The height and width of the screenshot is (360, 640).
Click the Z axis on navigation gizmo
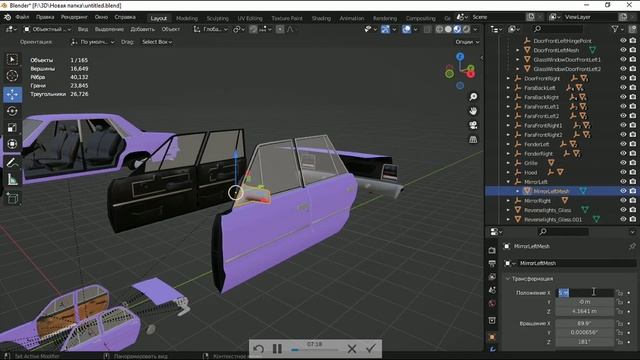pos(460,56)
